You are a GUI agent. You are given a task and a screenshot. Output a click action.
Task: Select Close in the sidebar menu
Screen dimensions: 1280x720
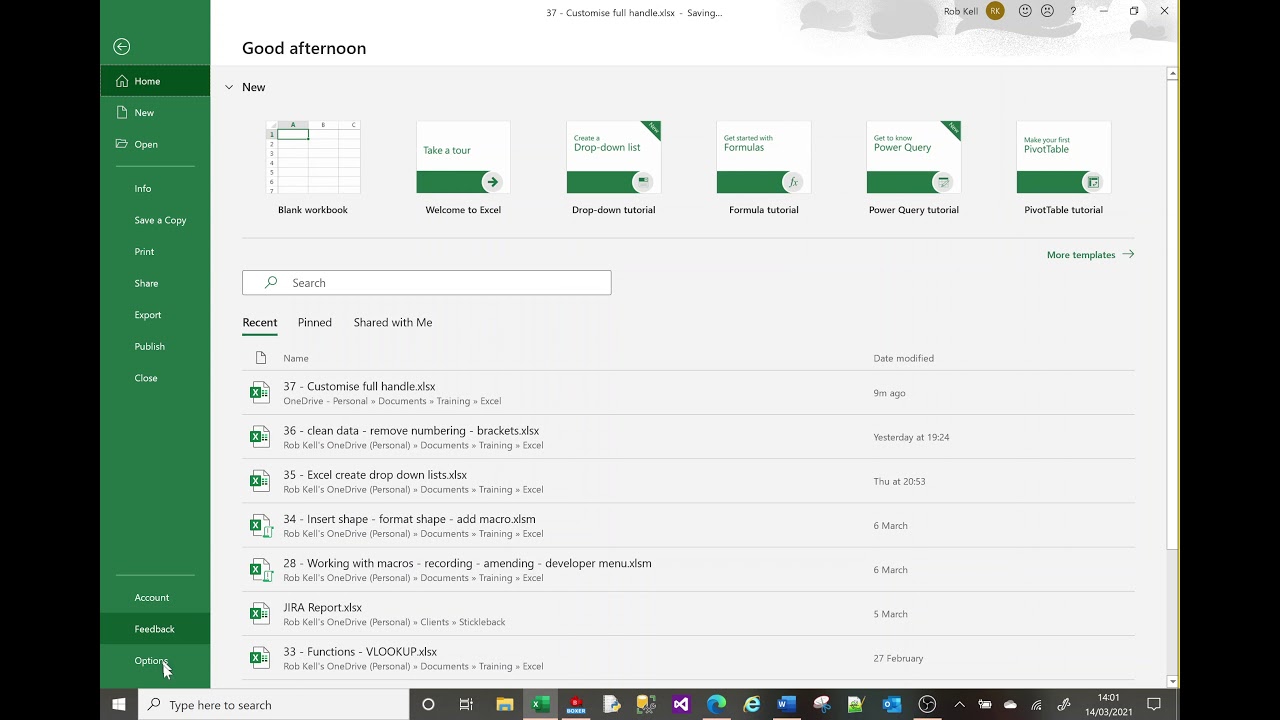155,378
